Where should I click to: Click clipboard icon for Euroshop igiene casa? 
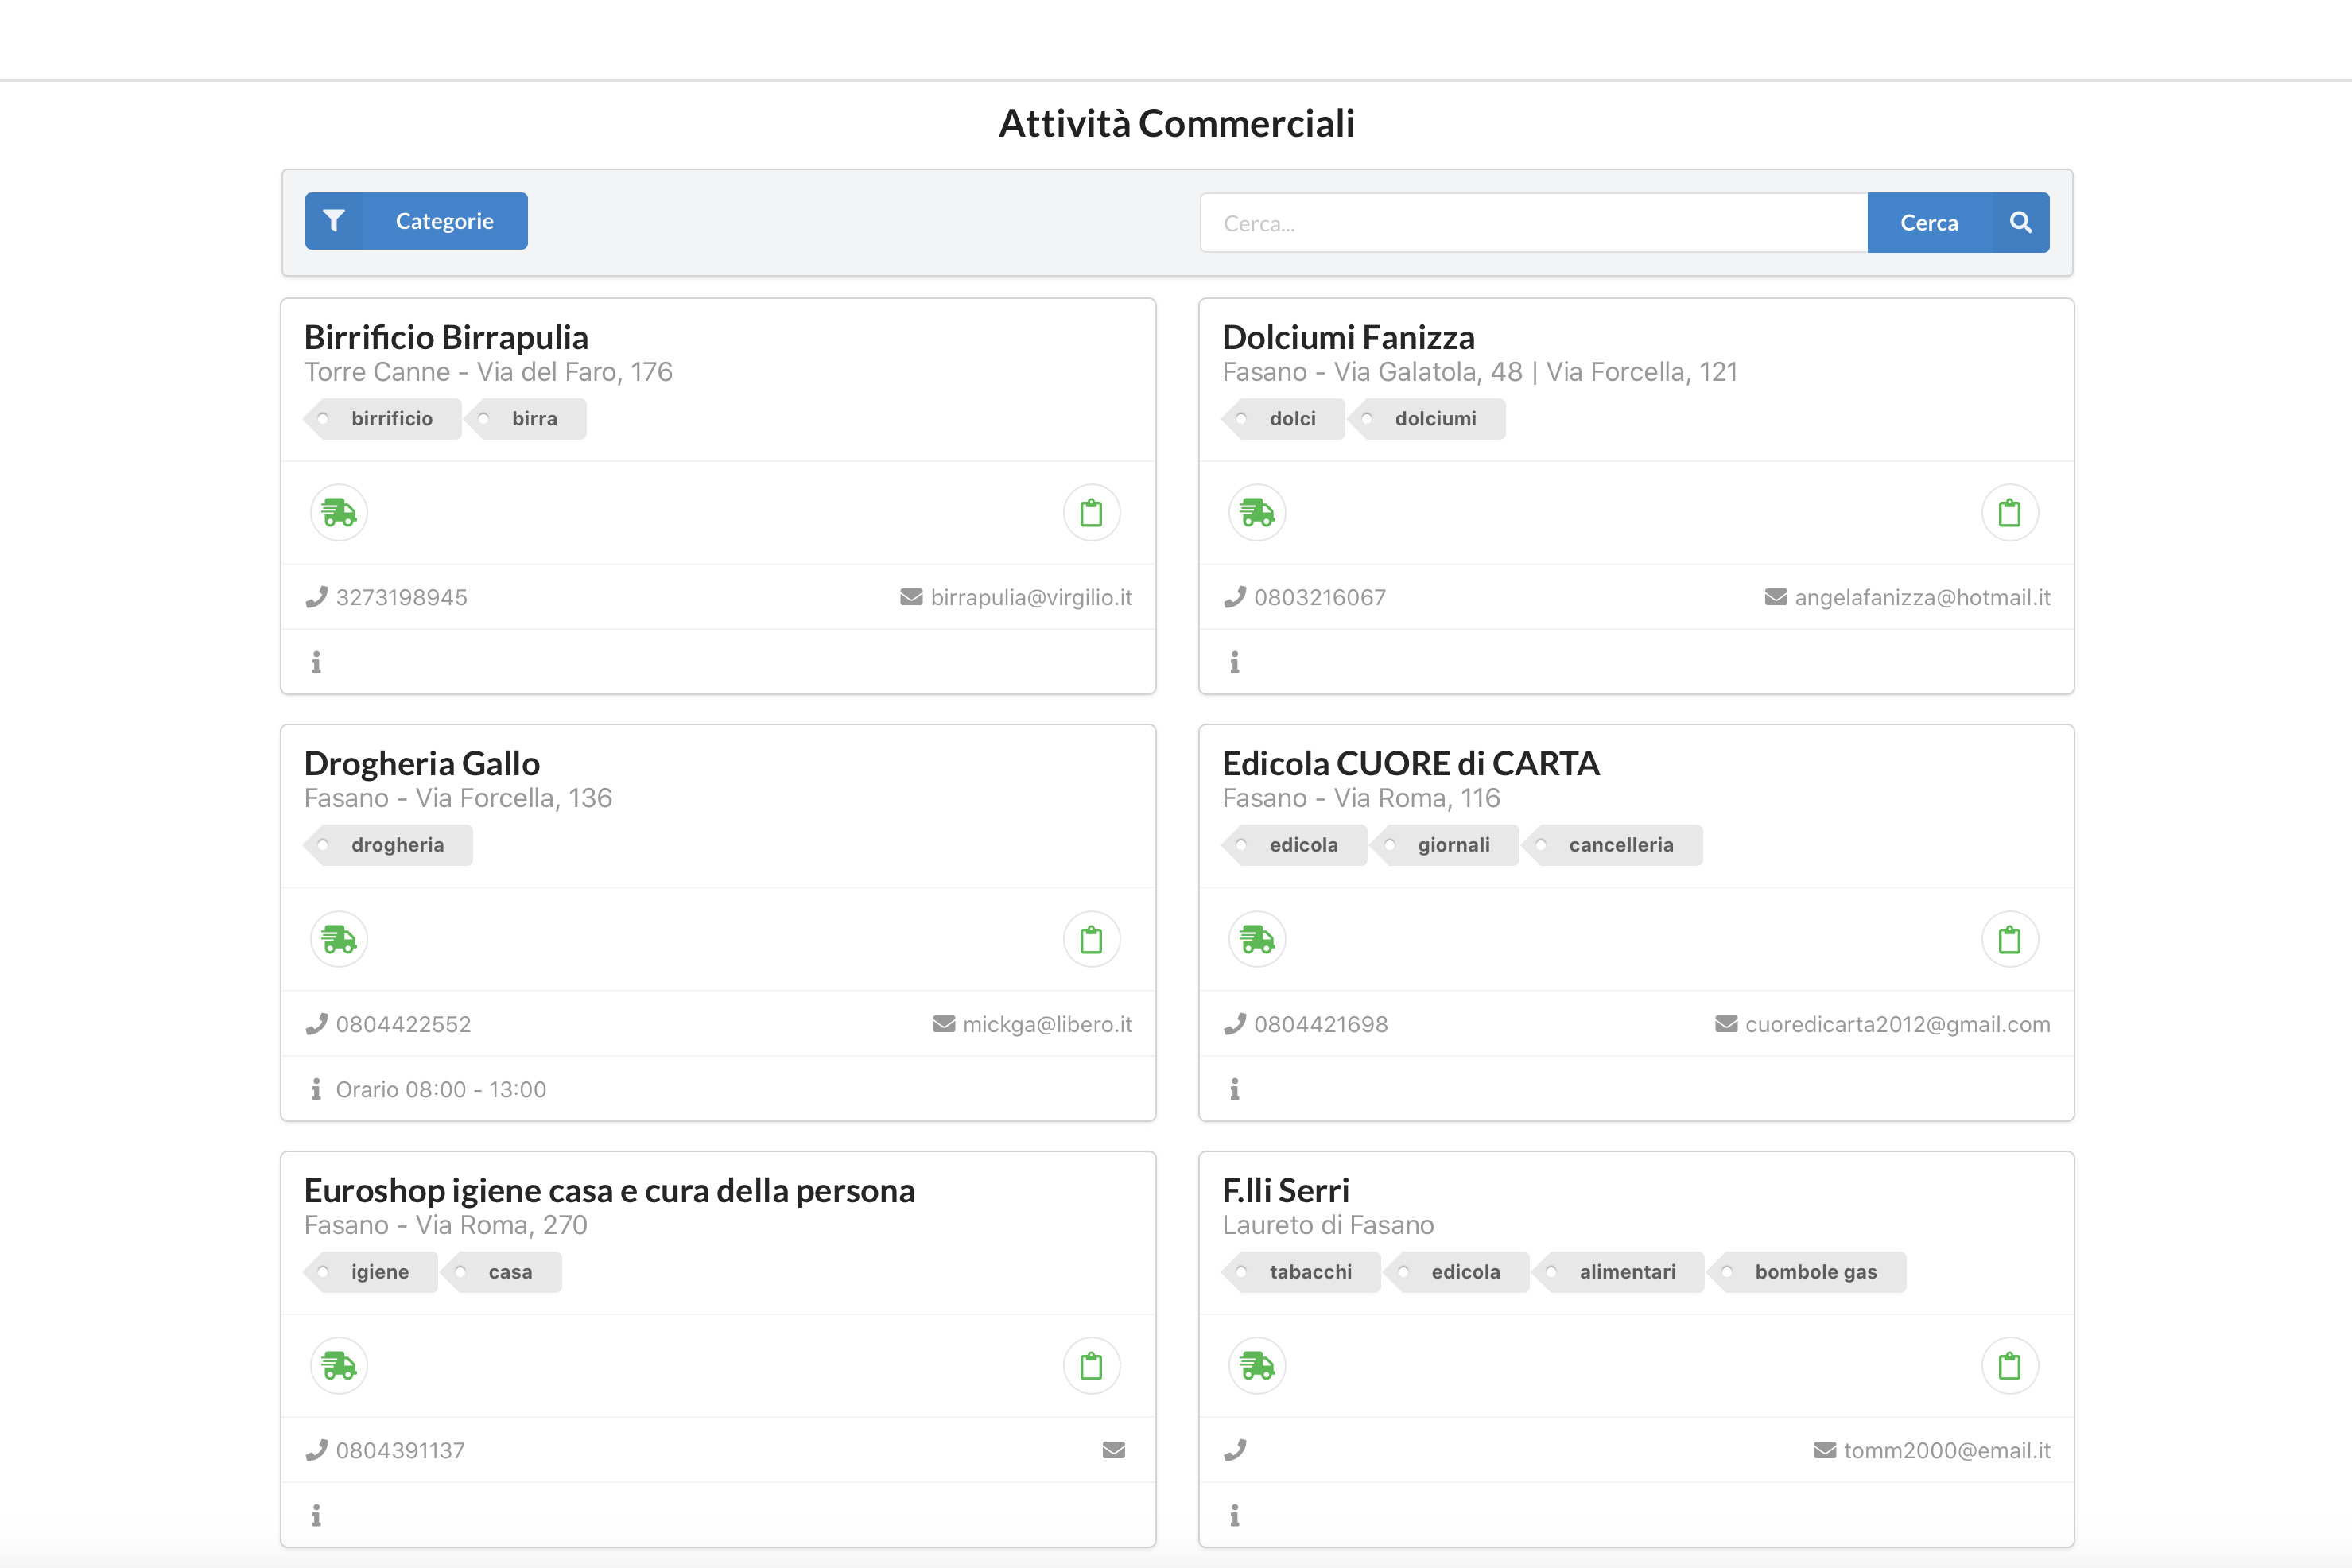pyautogui.click(x=1091, y=1366)
